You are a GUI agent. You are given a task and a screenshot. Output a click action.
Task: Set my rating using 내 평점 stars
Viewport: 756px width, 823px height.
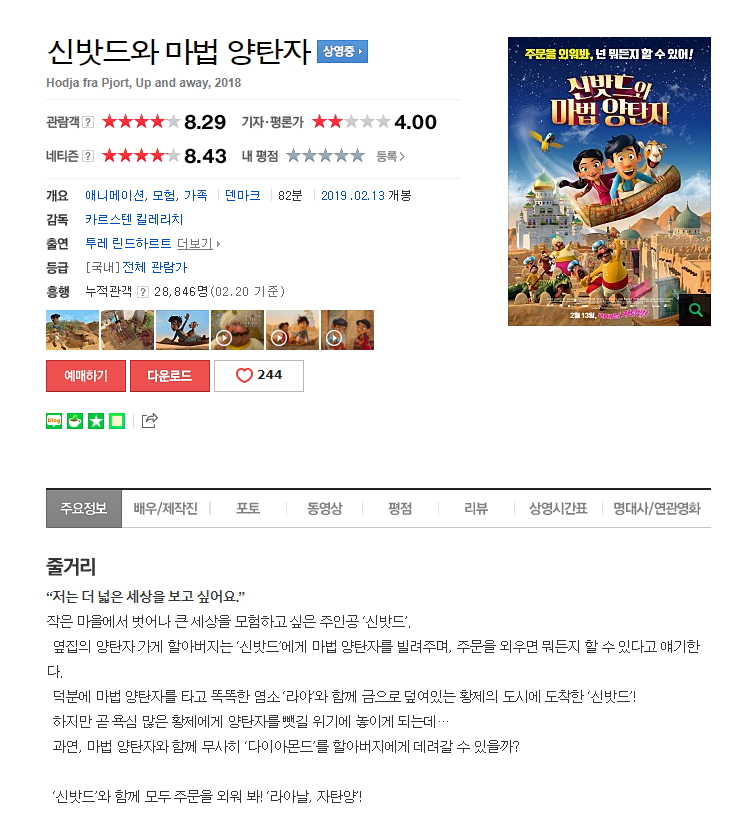(x=325, y=156)
